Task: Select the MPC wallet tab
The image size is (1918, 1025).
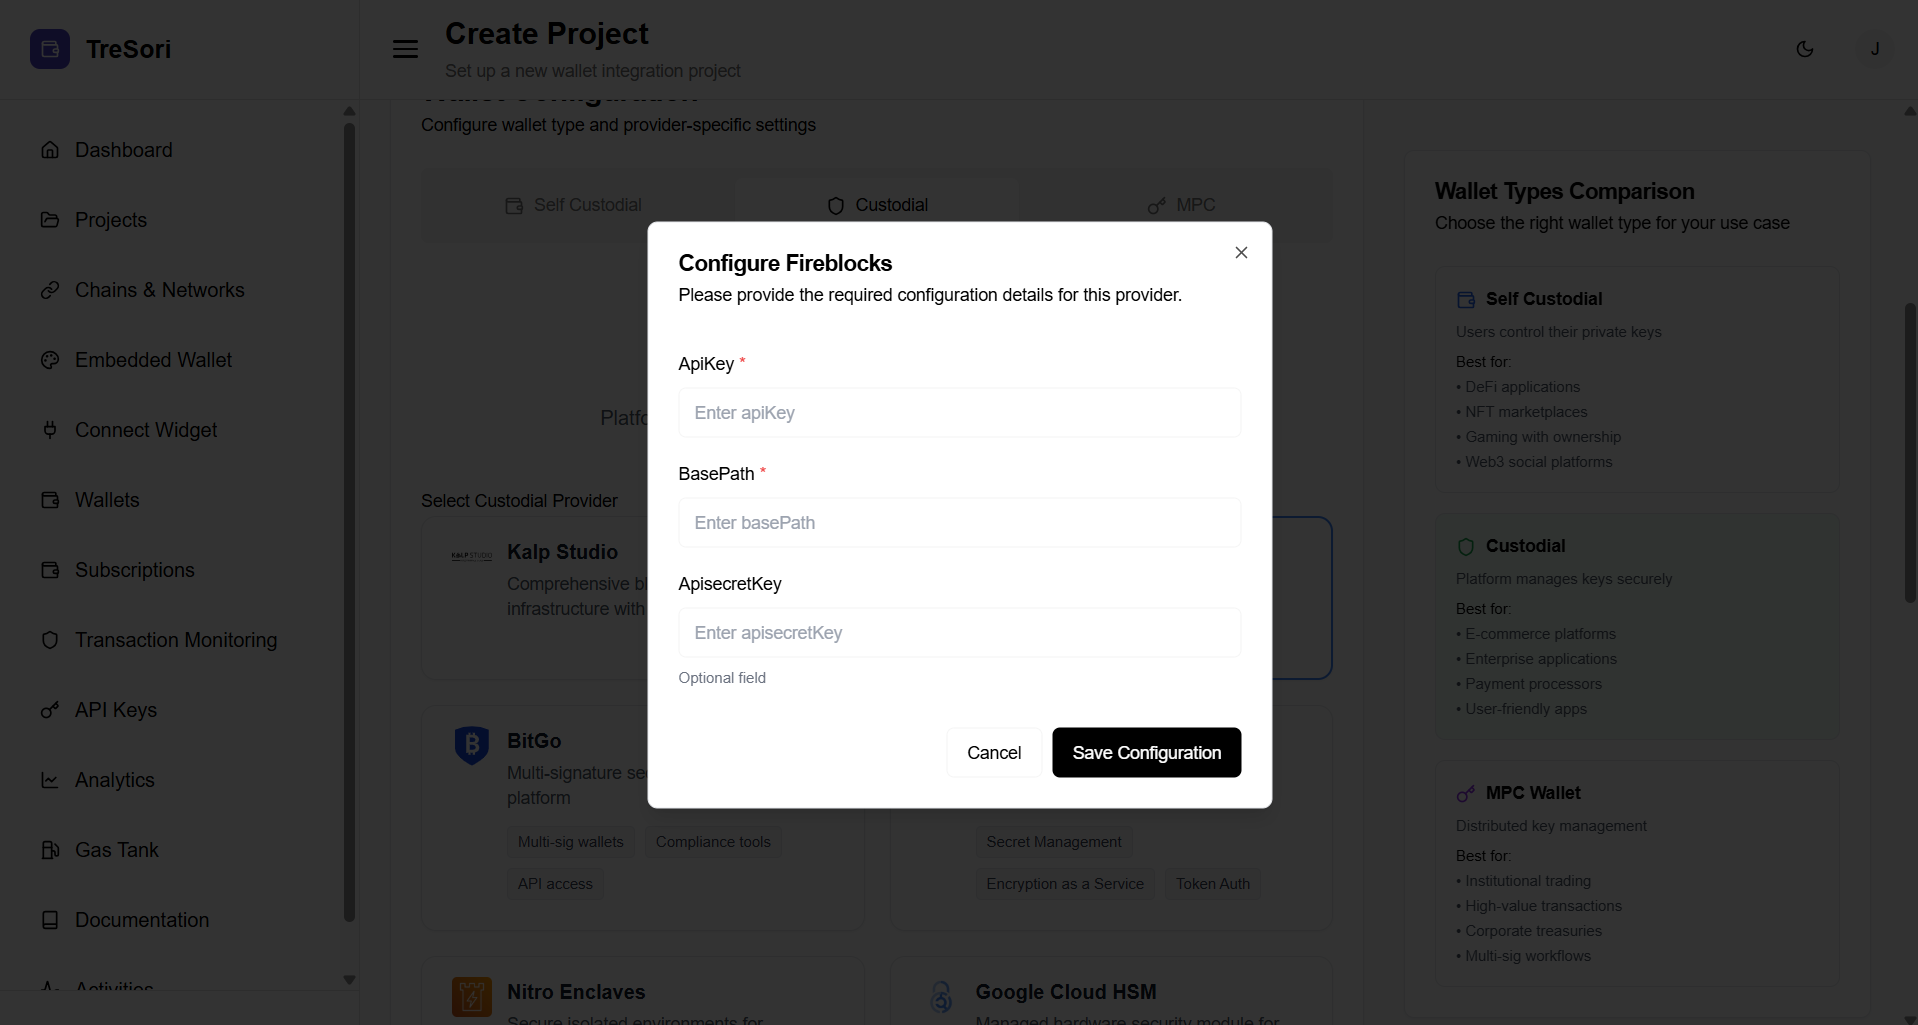Action: (1182, 205)
